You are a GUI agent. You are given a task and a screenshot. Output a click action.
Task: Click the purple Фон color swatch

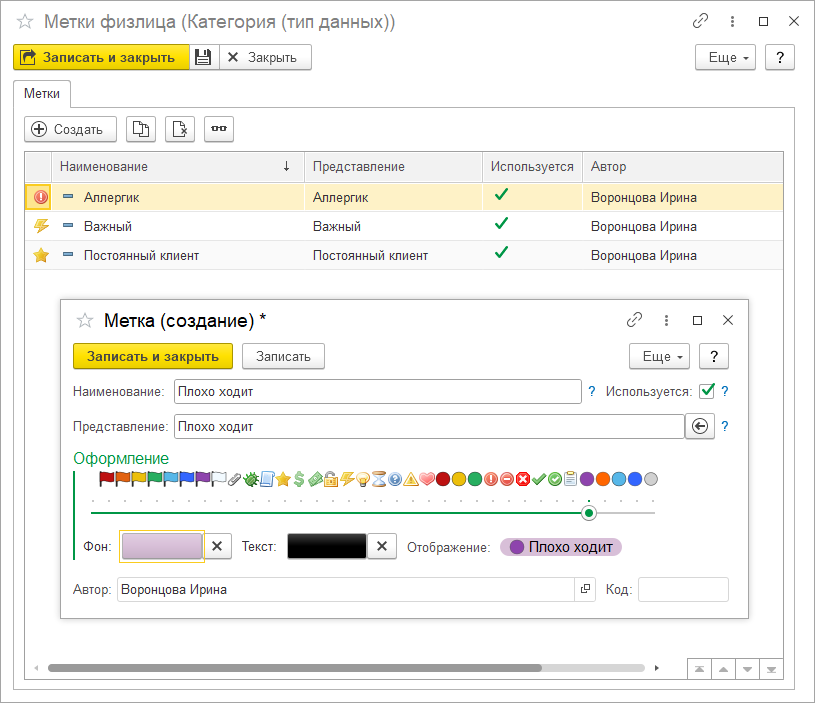click(x=162, y=546)
